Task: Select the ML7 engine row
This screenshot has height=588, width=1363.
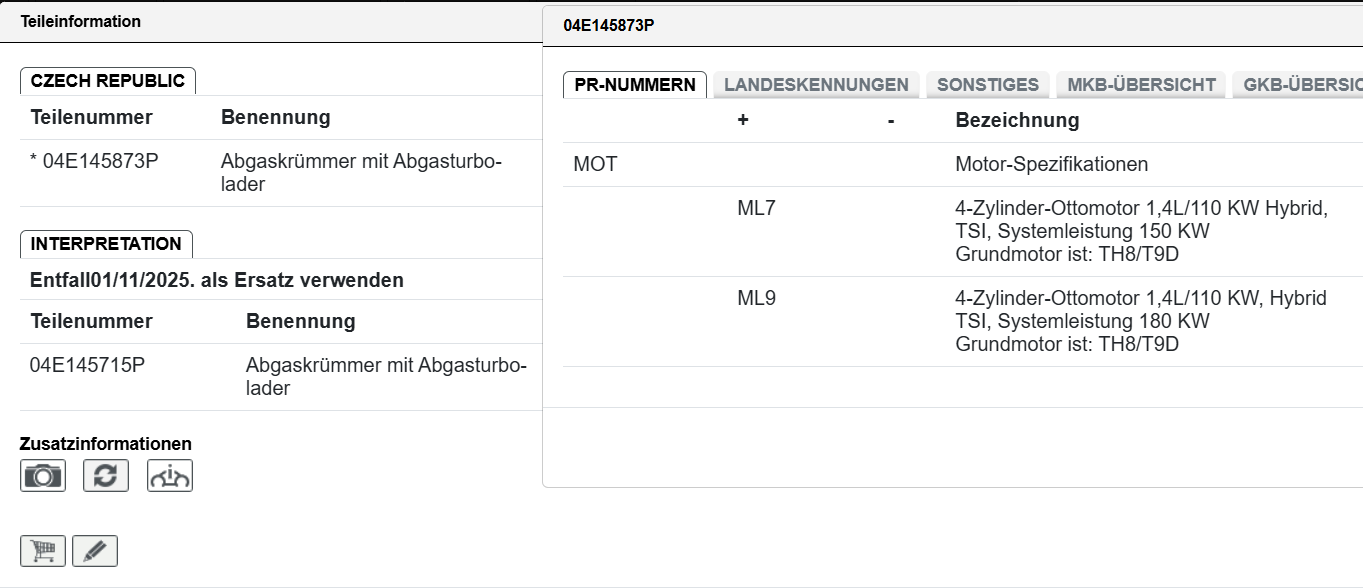Action: [x=756, y=210]
